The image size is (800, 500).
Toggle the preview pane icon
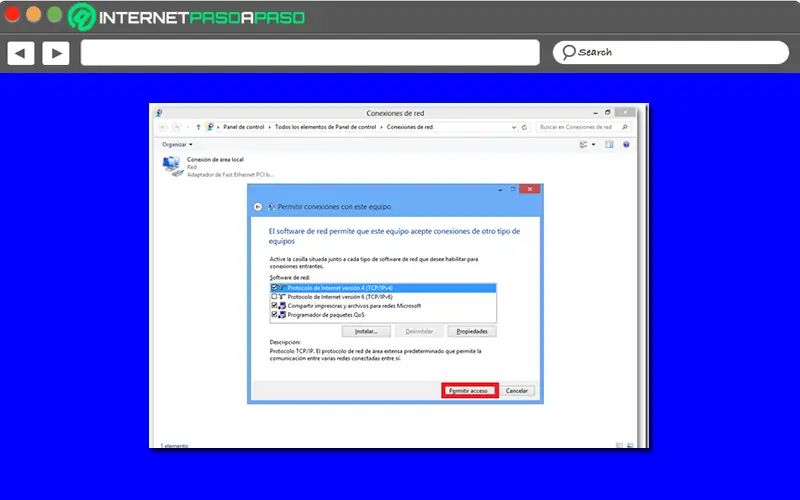point(609,145)
